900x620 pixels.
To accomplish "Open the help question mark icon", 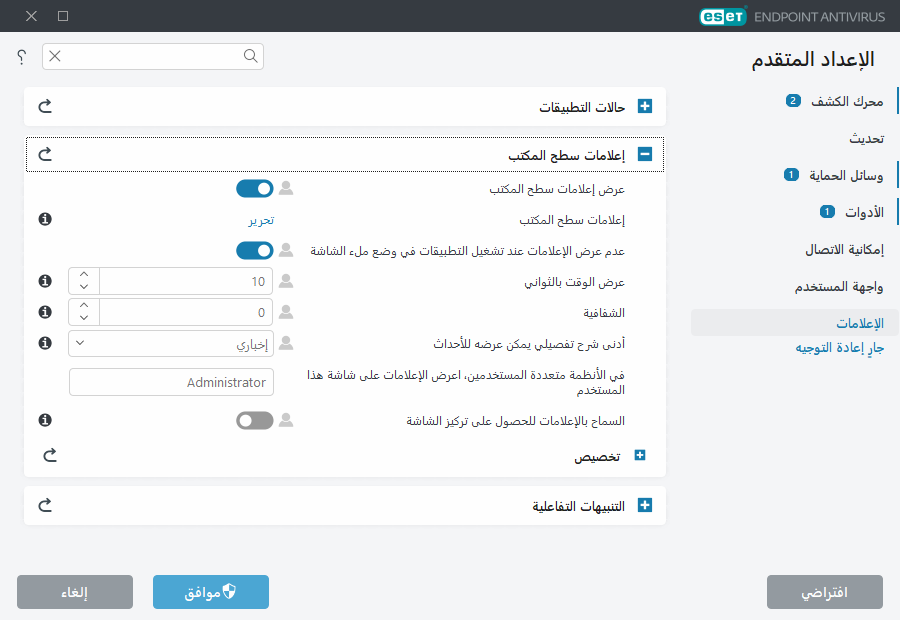I will coord(20,57).
